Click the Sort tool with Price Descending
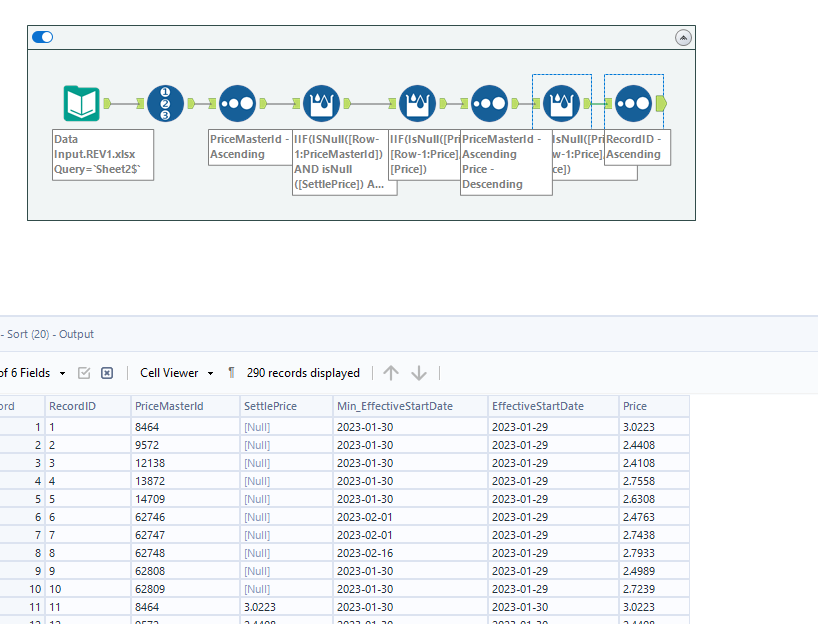The width and height of the screenshot is (818, 624). click(489, 103)
